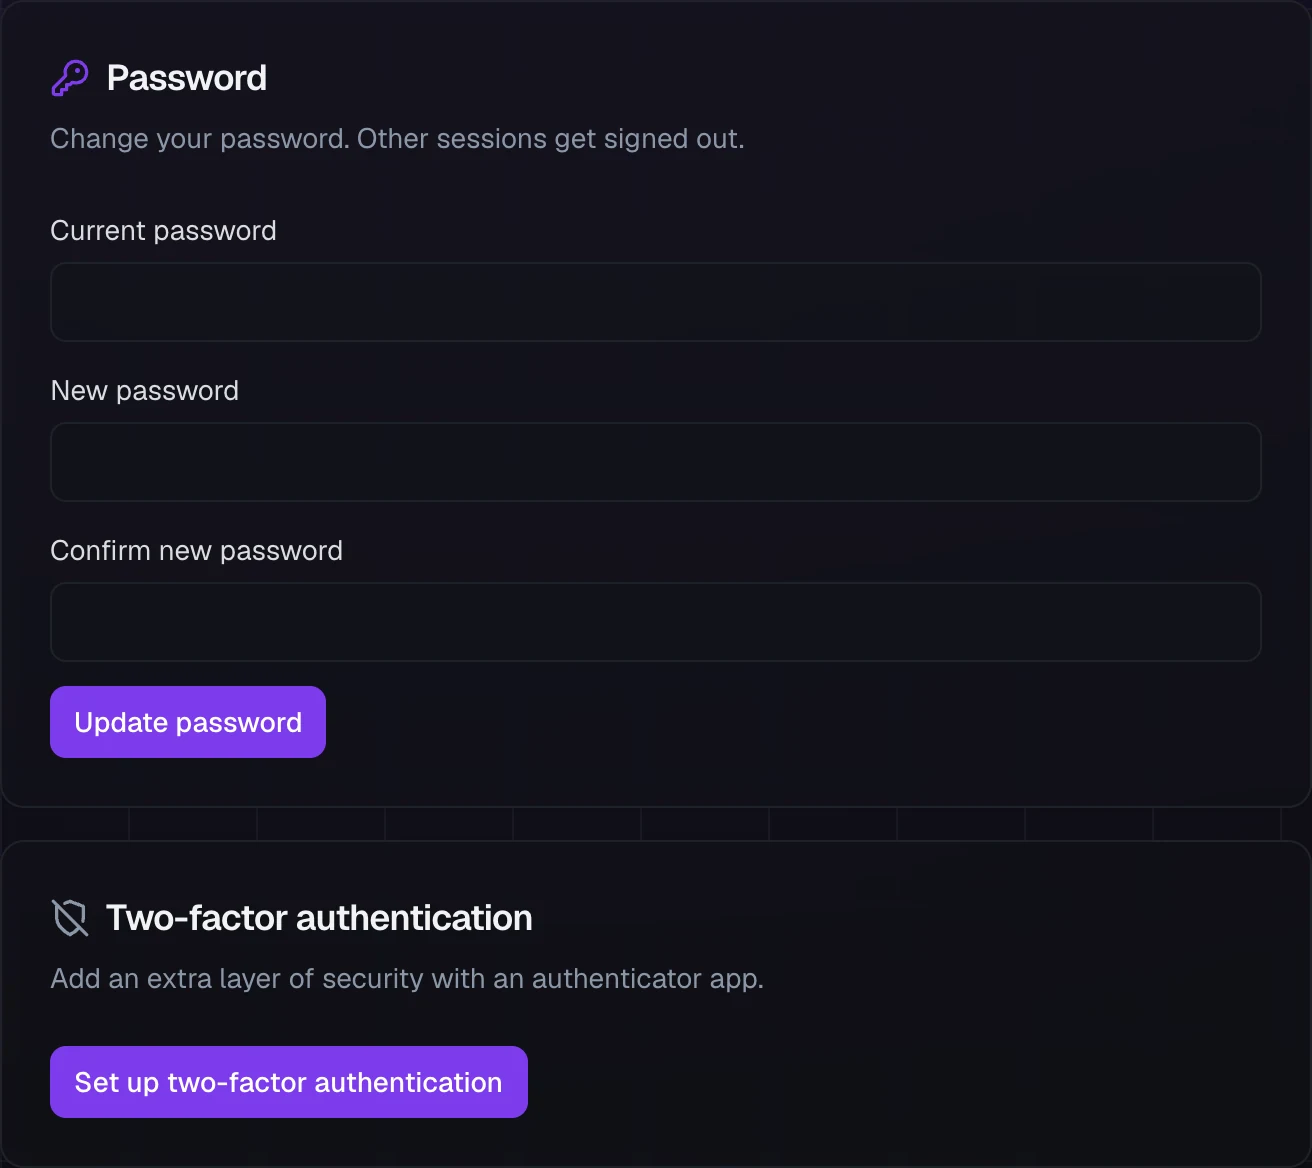Viewport: 1312px width, 1168px height.
Task: Click the grid-lined gap between the two cards
Action: pyautogui.click(x=656, y=824)
